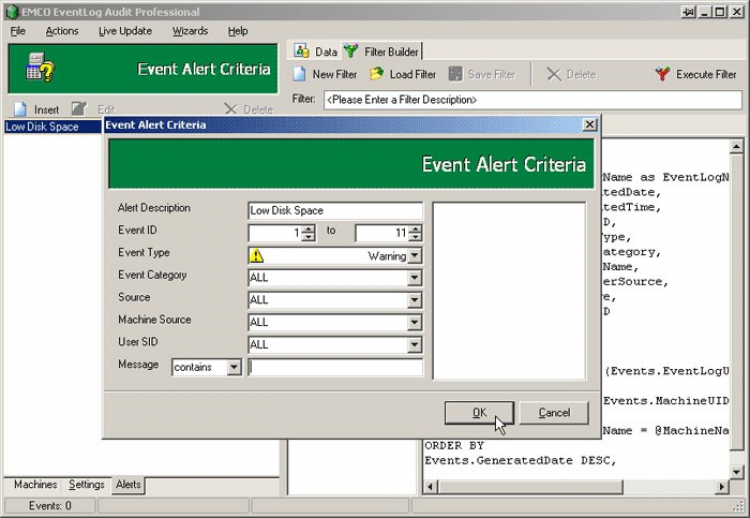Click the vertical scrollbar up arrow in the SQL pane

(737, 146)
